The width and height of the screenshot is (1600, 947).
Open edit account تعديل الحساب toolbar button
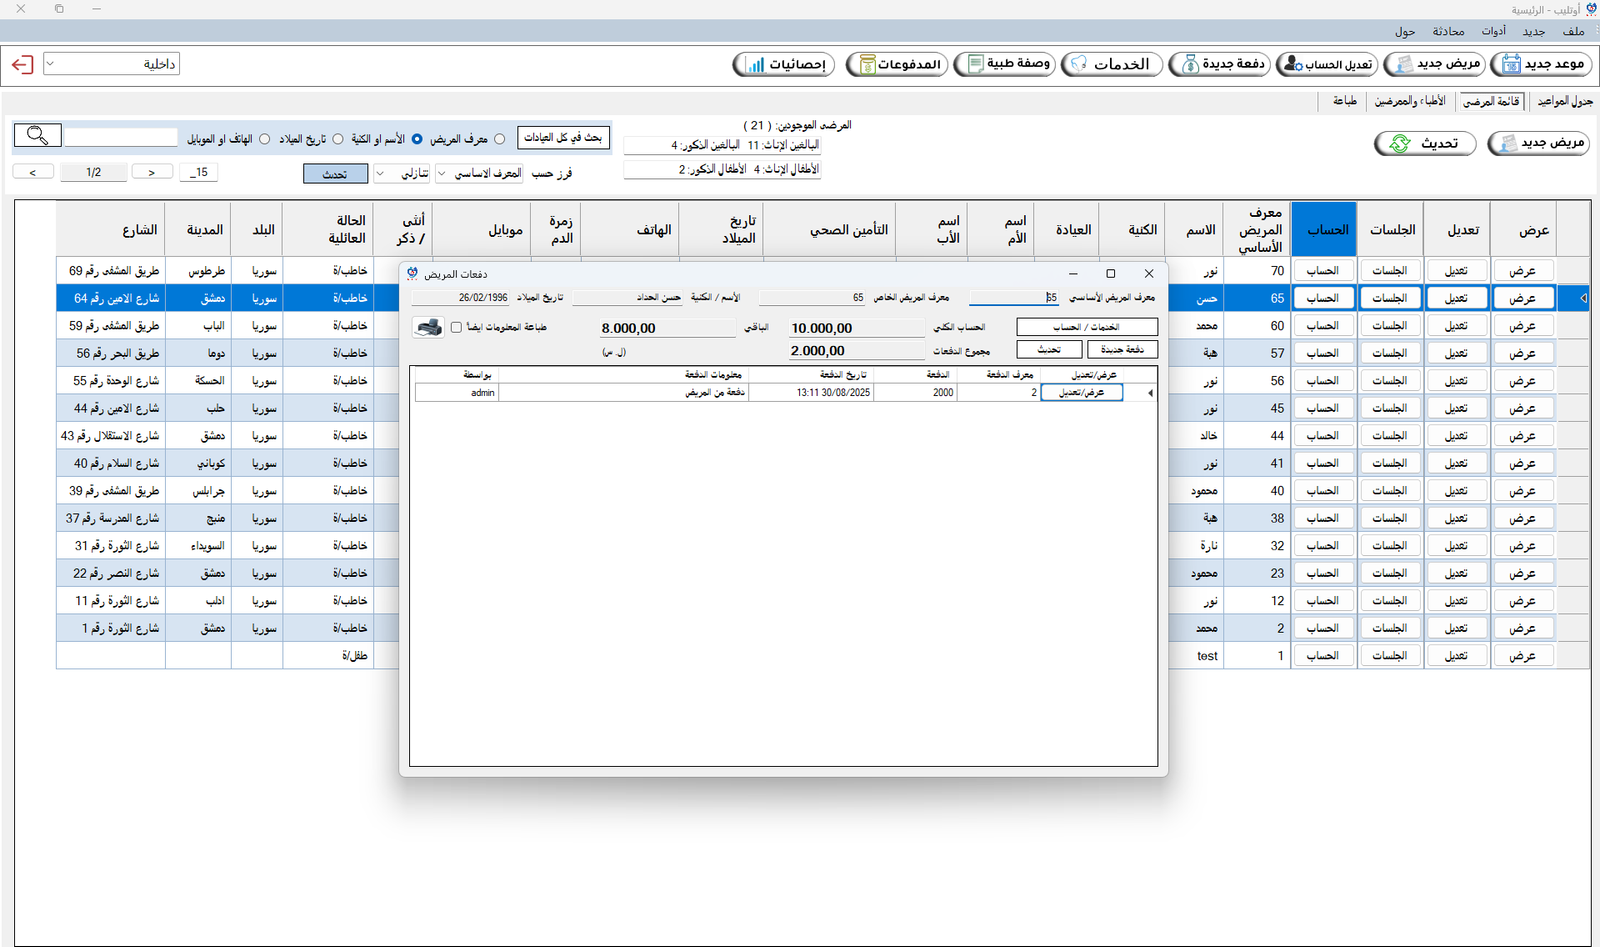1327,65
